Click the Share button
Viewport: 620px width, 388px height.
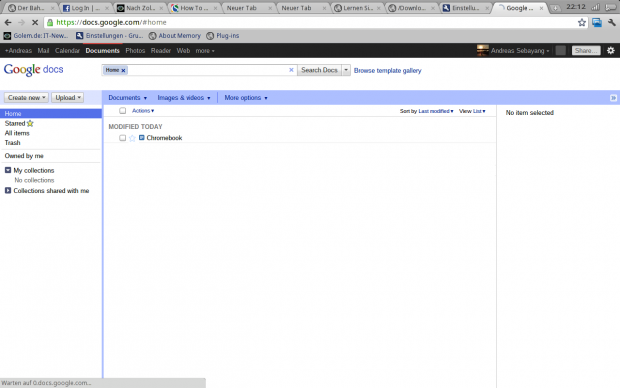(x=586, y=51)
